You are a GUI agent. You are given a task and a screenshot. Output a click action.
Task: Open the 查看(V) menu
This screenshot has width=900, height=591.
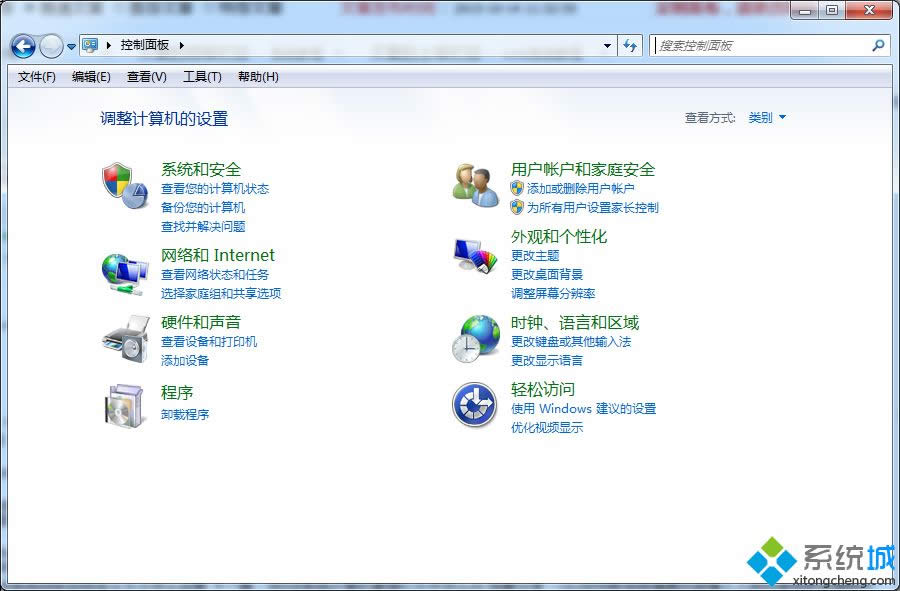[x=147, y=77]
